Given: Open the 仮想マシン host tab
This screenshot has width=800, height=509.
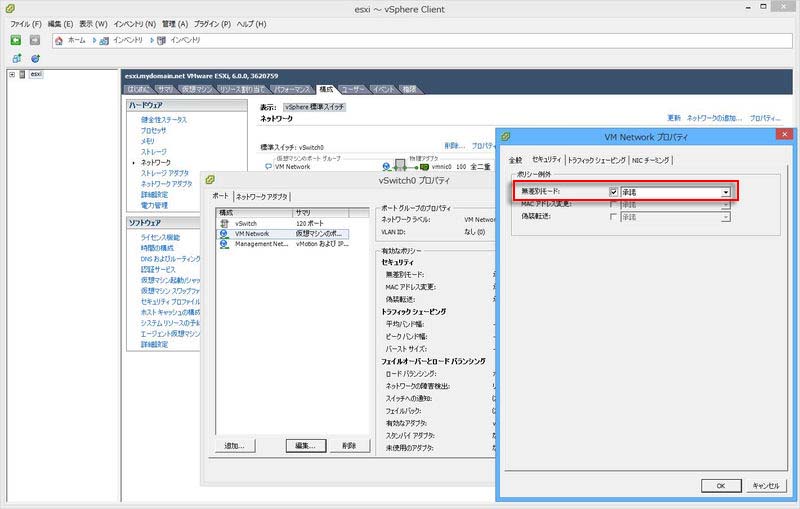Looking at the screenshot, I should [196, 89].
